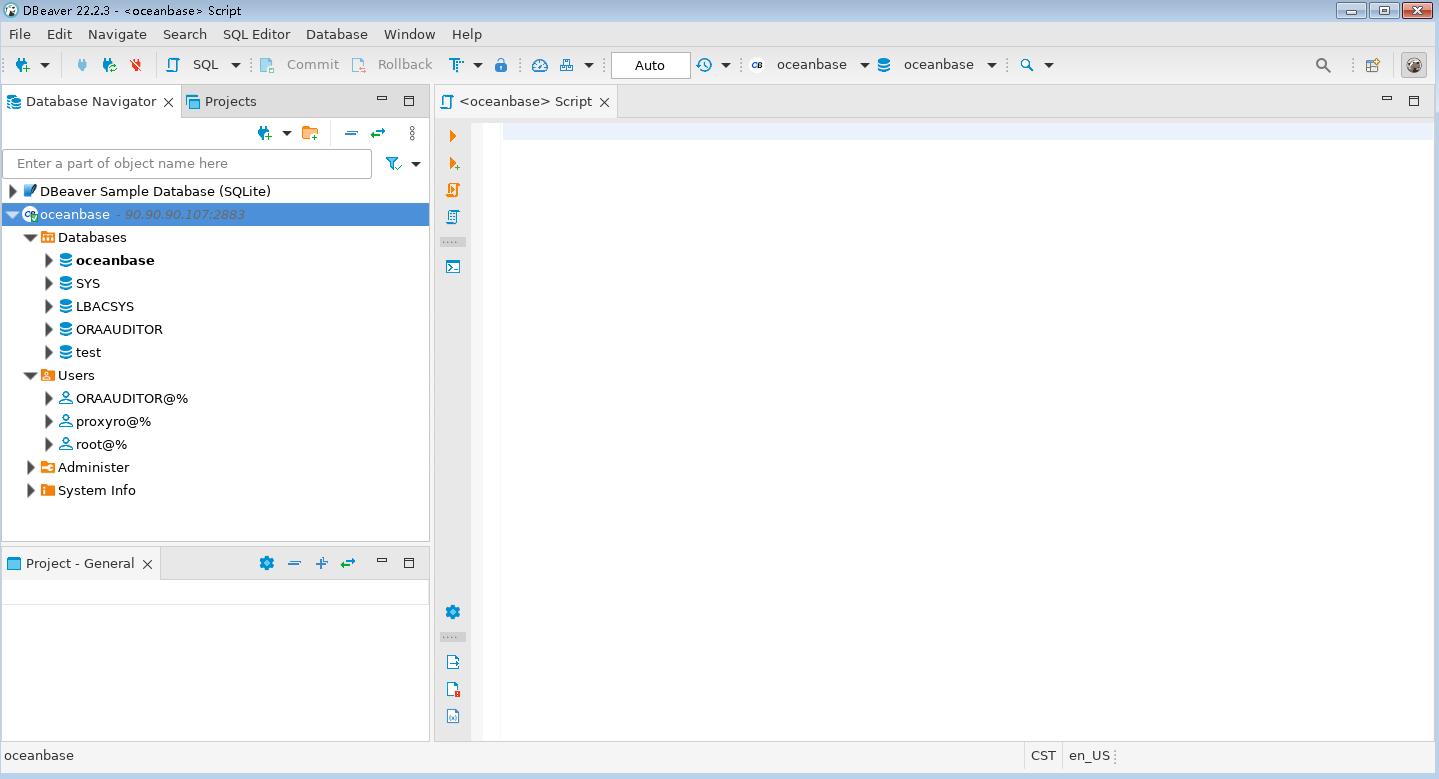This screenshot has width=1439, height=779.
Task: Click the red Disconnect icon
Action: click(135, 65)
